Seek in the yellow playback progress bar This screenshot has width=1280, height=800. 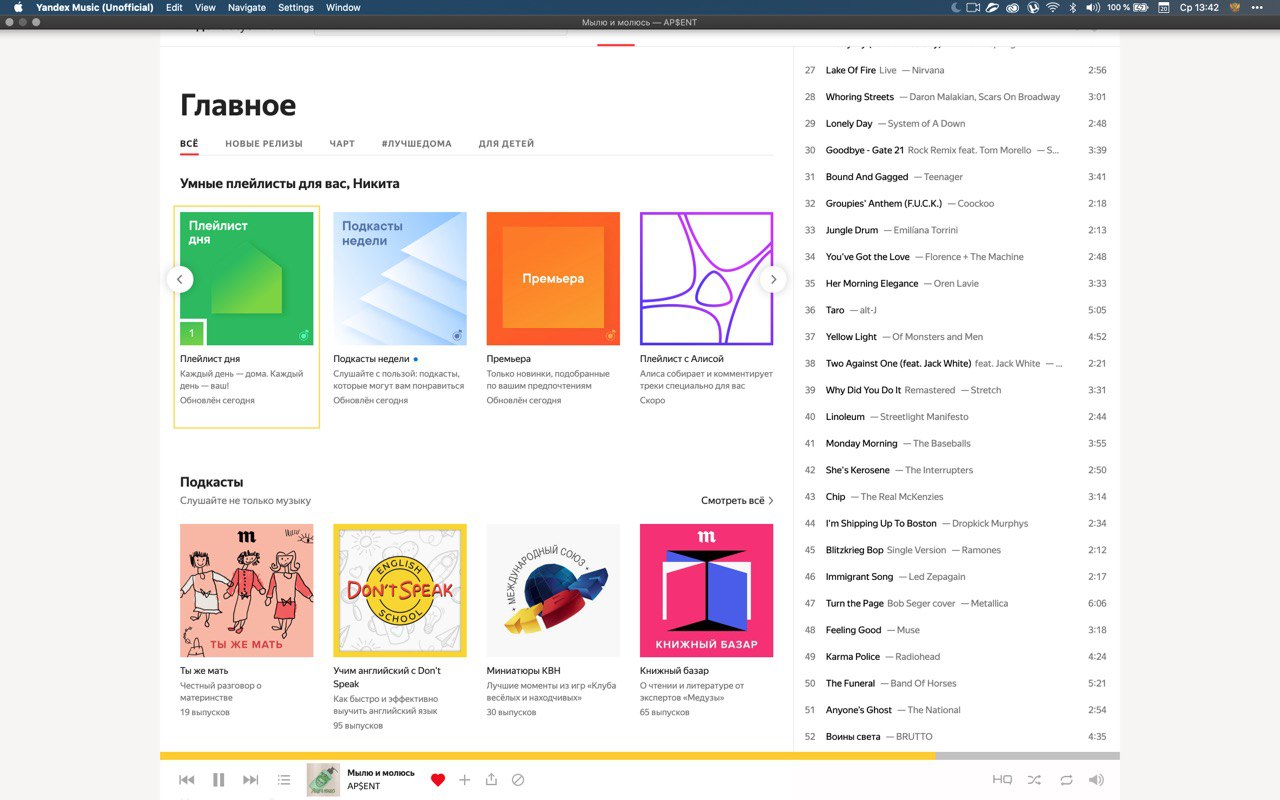(547, 756)
